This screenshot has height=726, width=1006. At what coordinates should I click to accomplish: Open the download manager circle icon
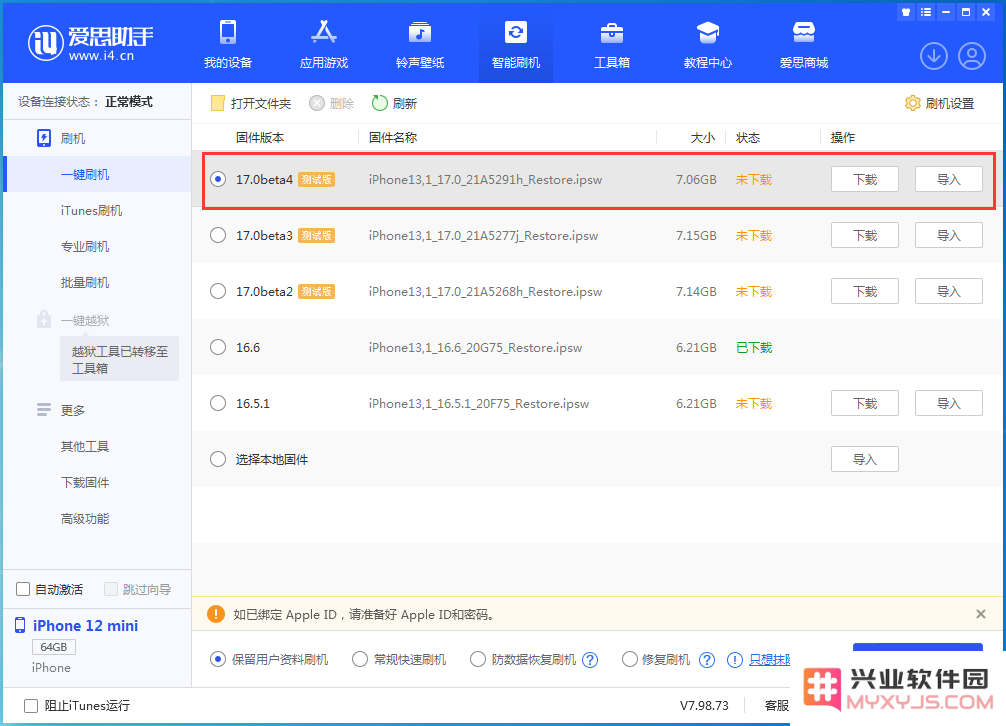(x=934, y=56)
